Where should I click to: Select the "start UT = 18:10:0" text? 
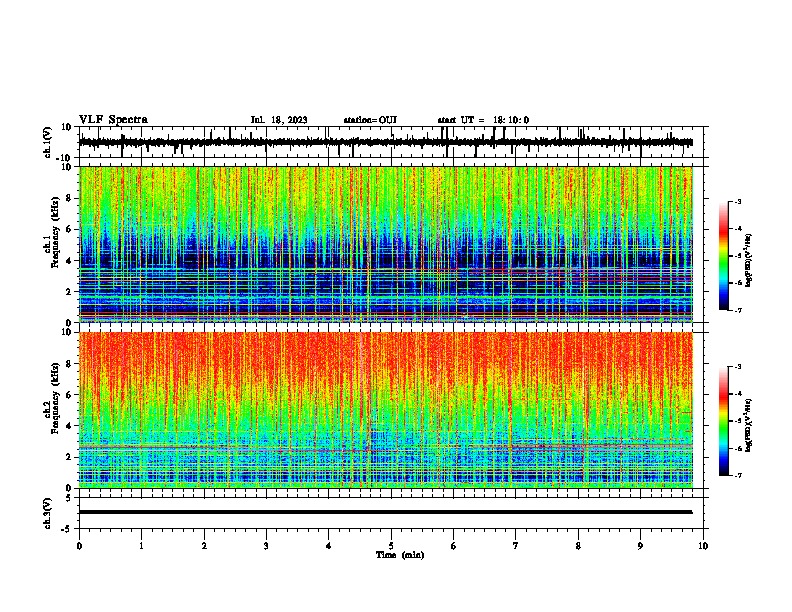[x=483, y=120]
